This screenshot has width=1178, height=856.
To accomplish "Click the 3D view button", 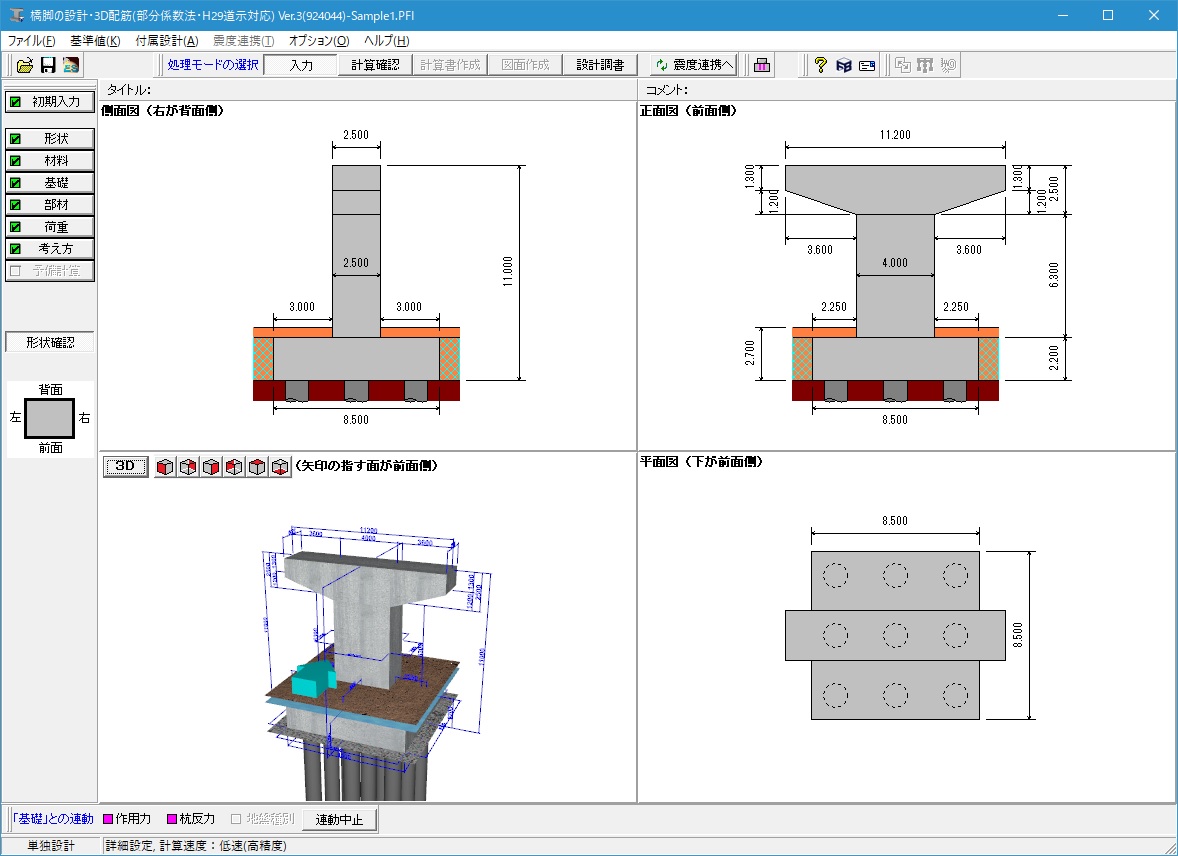I will point(125,467).
